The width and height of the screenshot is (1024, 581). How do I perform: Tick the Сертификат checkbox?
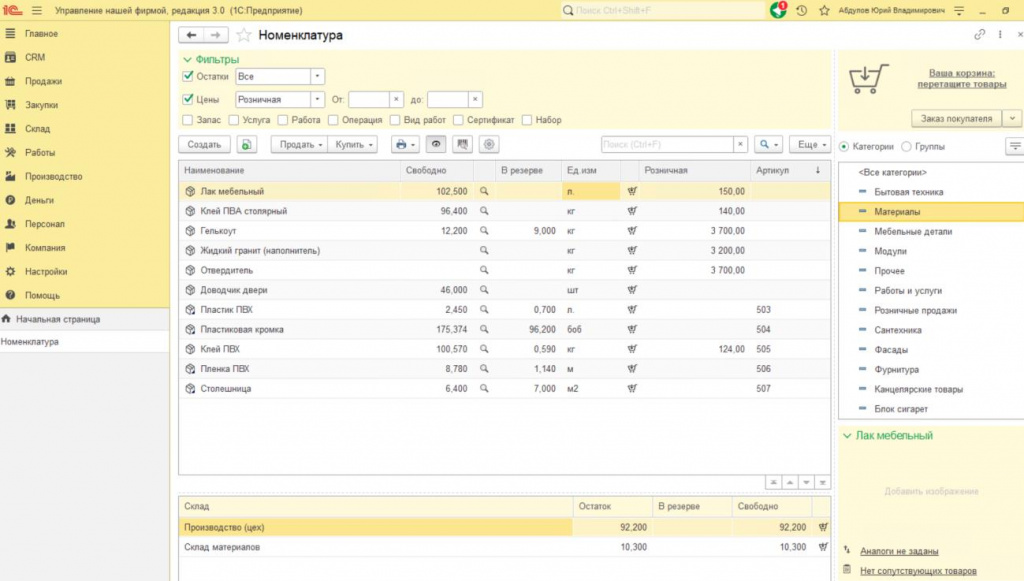point(458,120)
